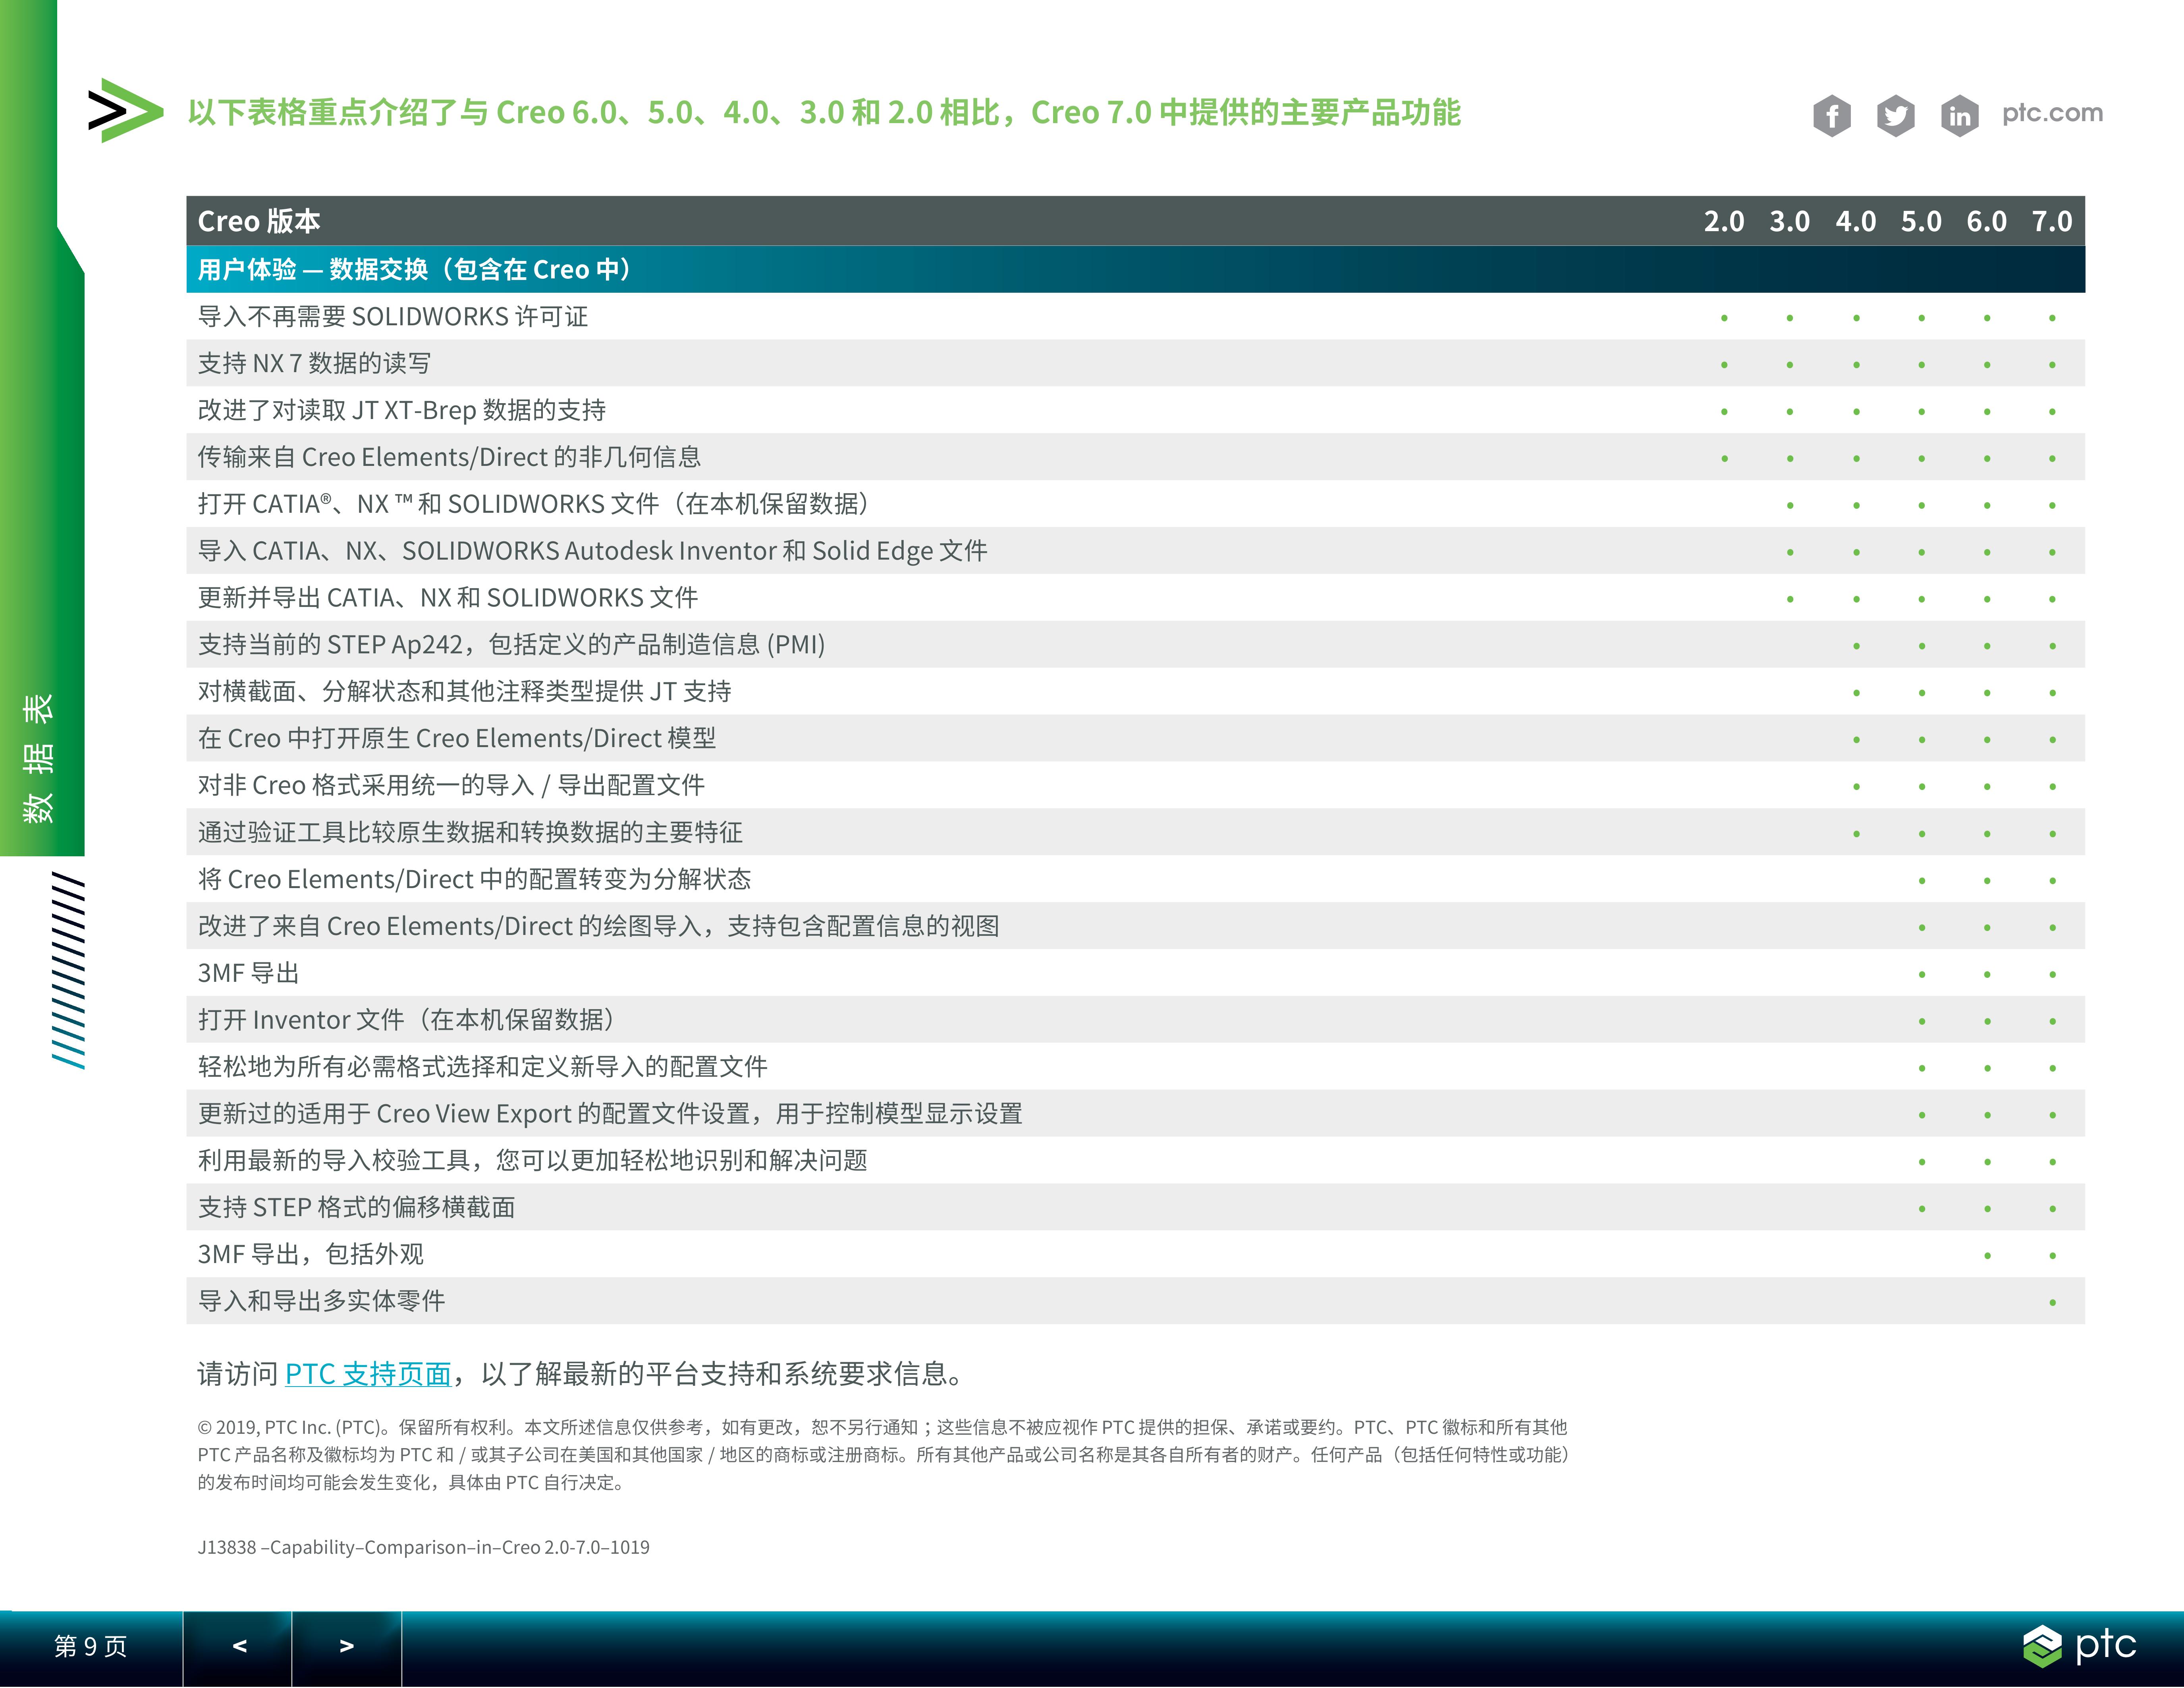Viewport: 2184px width, 1688px height.
Task: Click the PTC 支持页面 hyperlink
Action: (x=368, y=1374)
